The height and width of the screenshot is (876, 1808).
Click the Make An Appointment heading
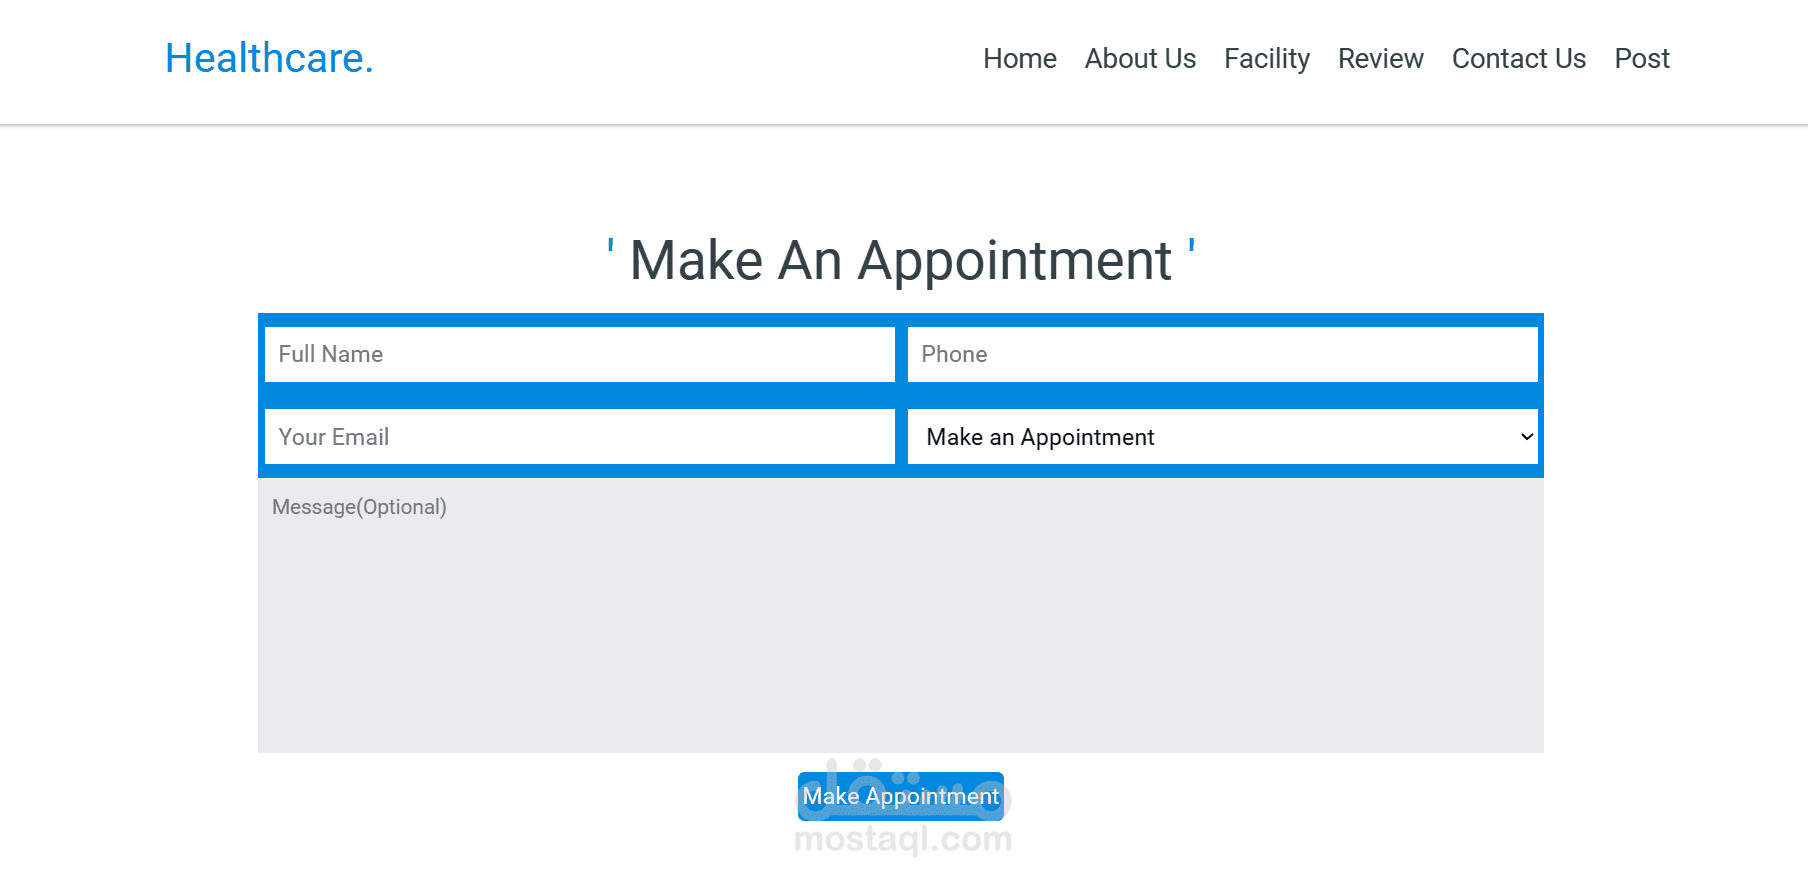[x=900, y=261]
